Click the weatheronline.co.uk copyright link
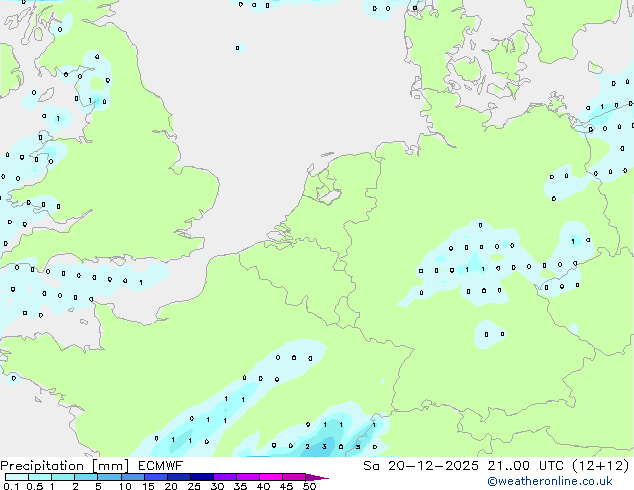This screenshot has width=634, height=490. point(550,481)
